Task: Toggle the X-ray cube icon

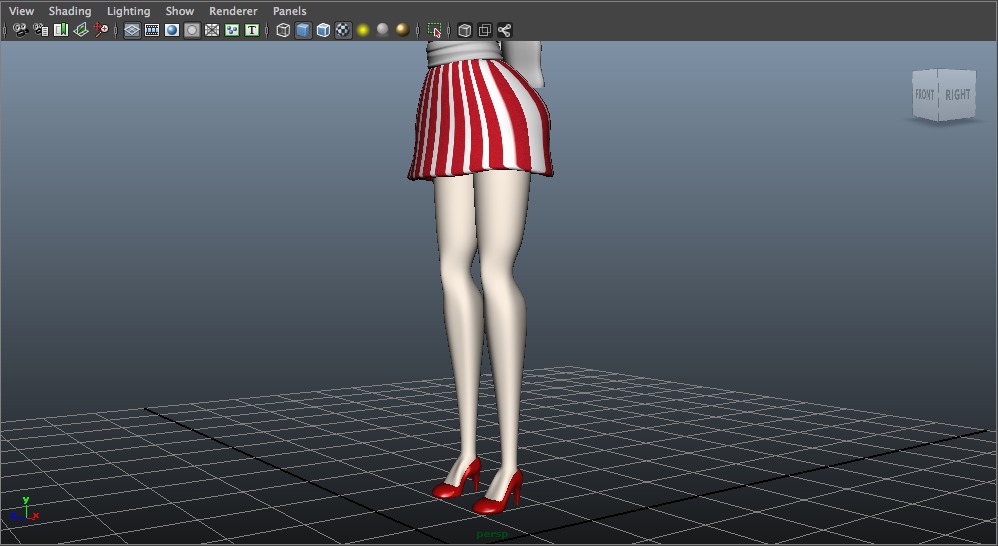Action: click(x=465, y=30)
